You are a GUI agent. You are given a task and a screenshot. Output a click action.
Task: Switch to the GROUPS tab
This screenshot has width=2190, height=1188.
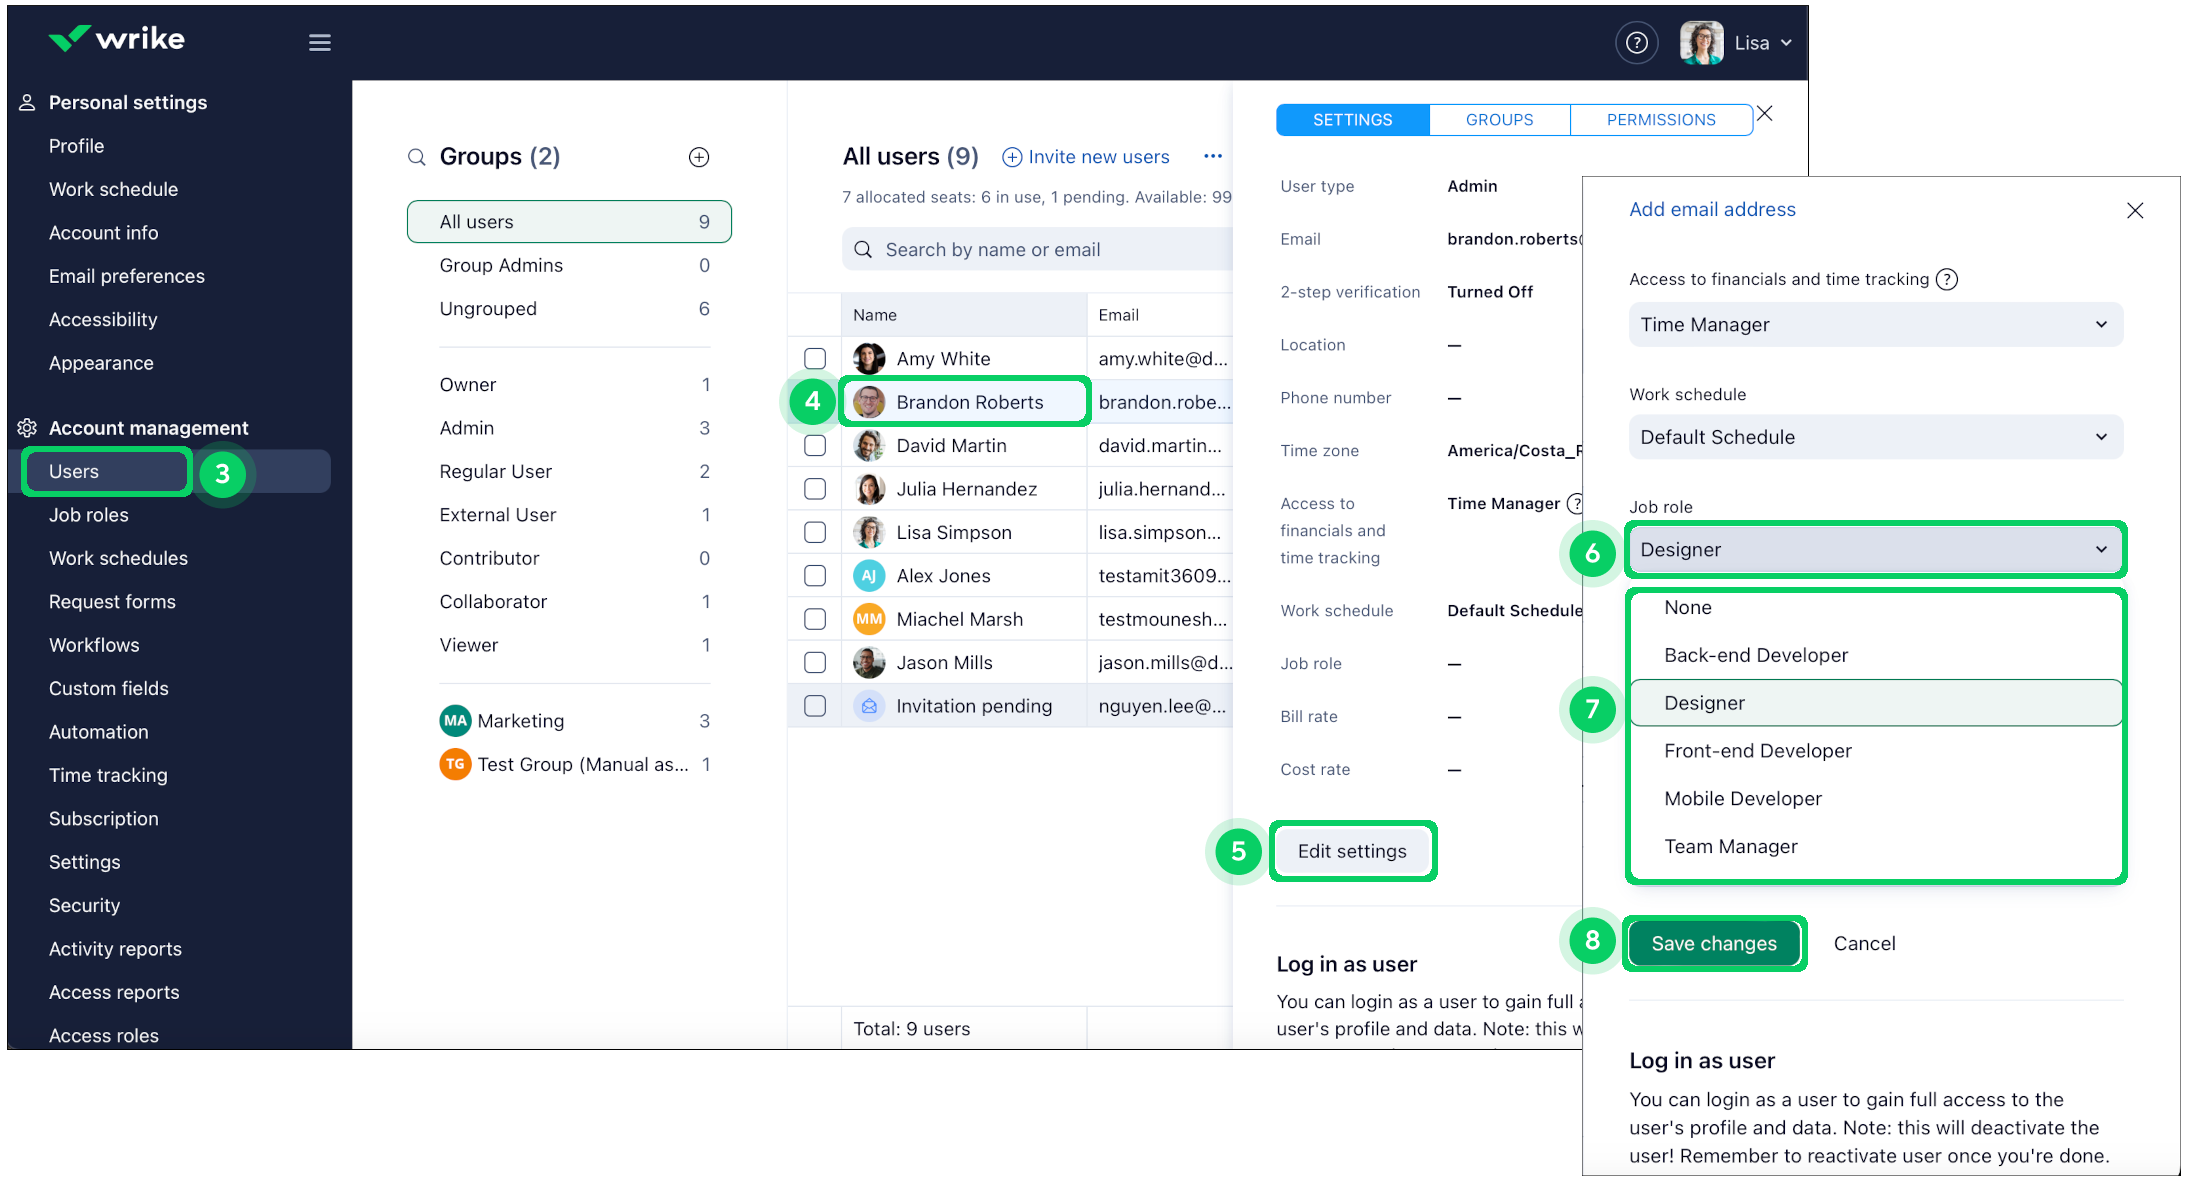coord(1499,119)
